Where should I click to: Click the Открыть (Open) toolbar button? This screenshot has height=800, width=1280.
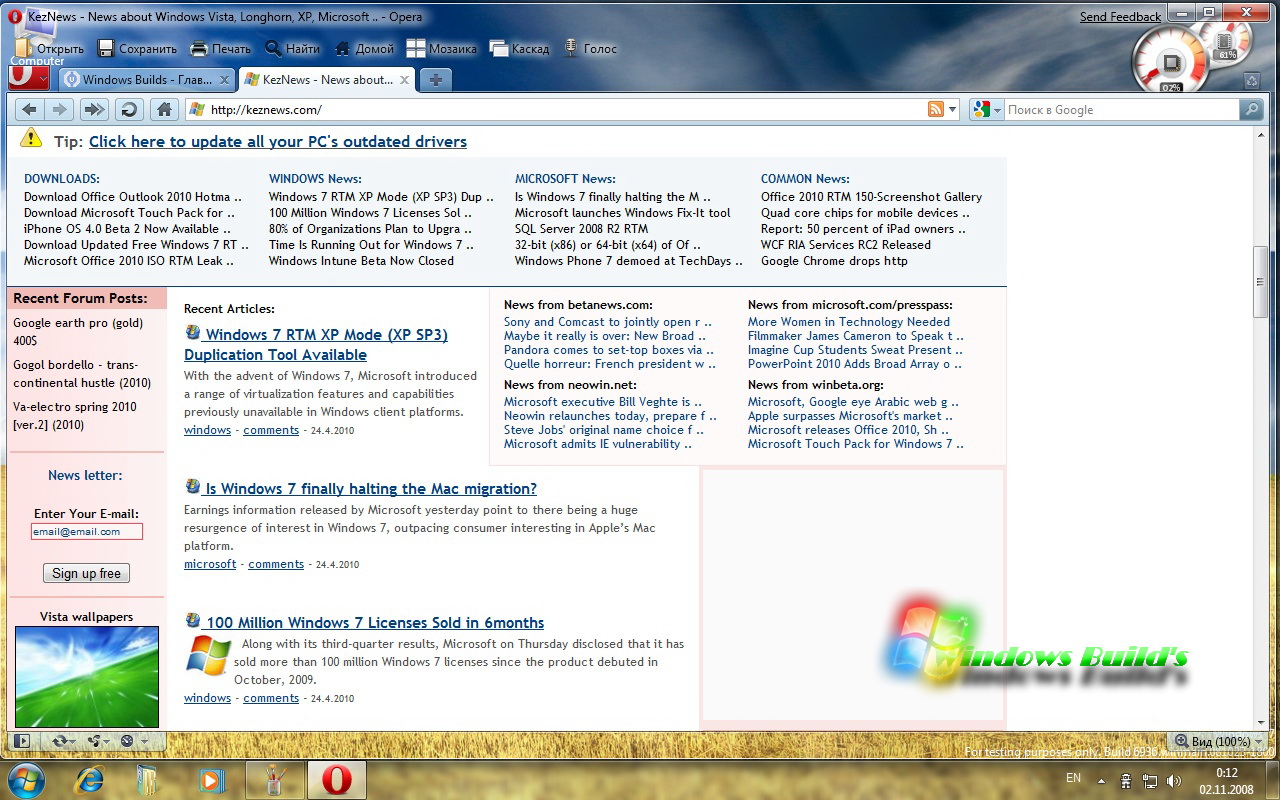click(x=50, y=48)
